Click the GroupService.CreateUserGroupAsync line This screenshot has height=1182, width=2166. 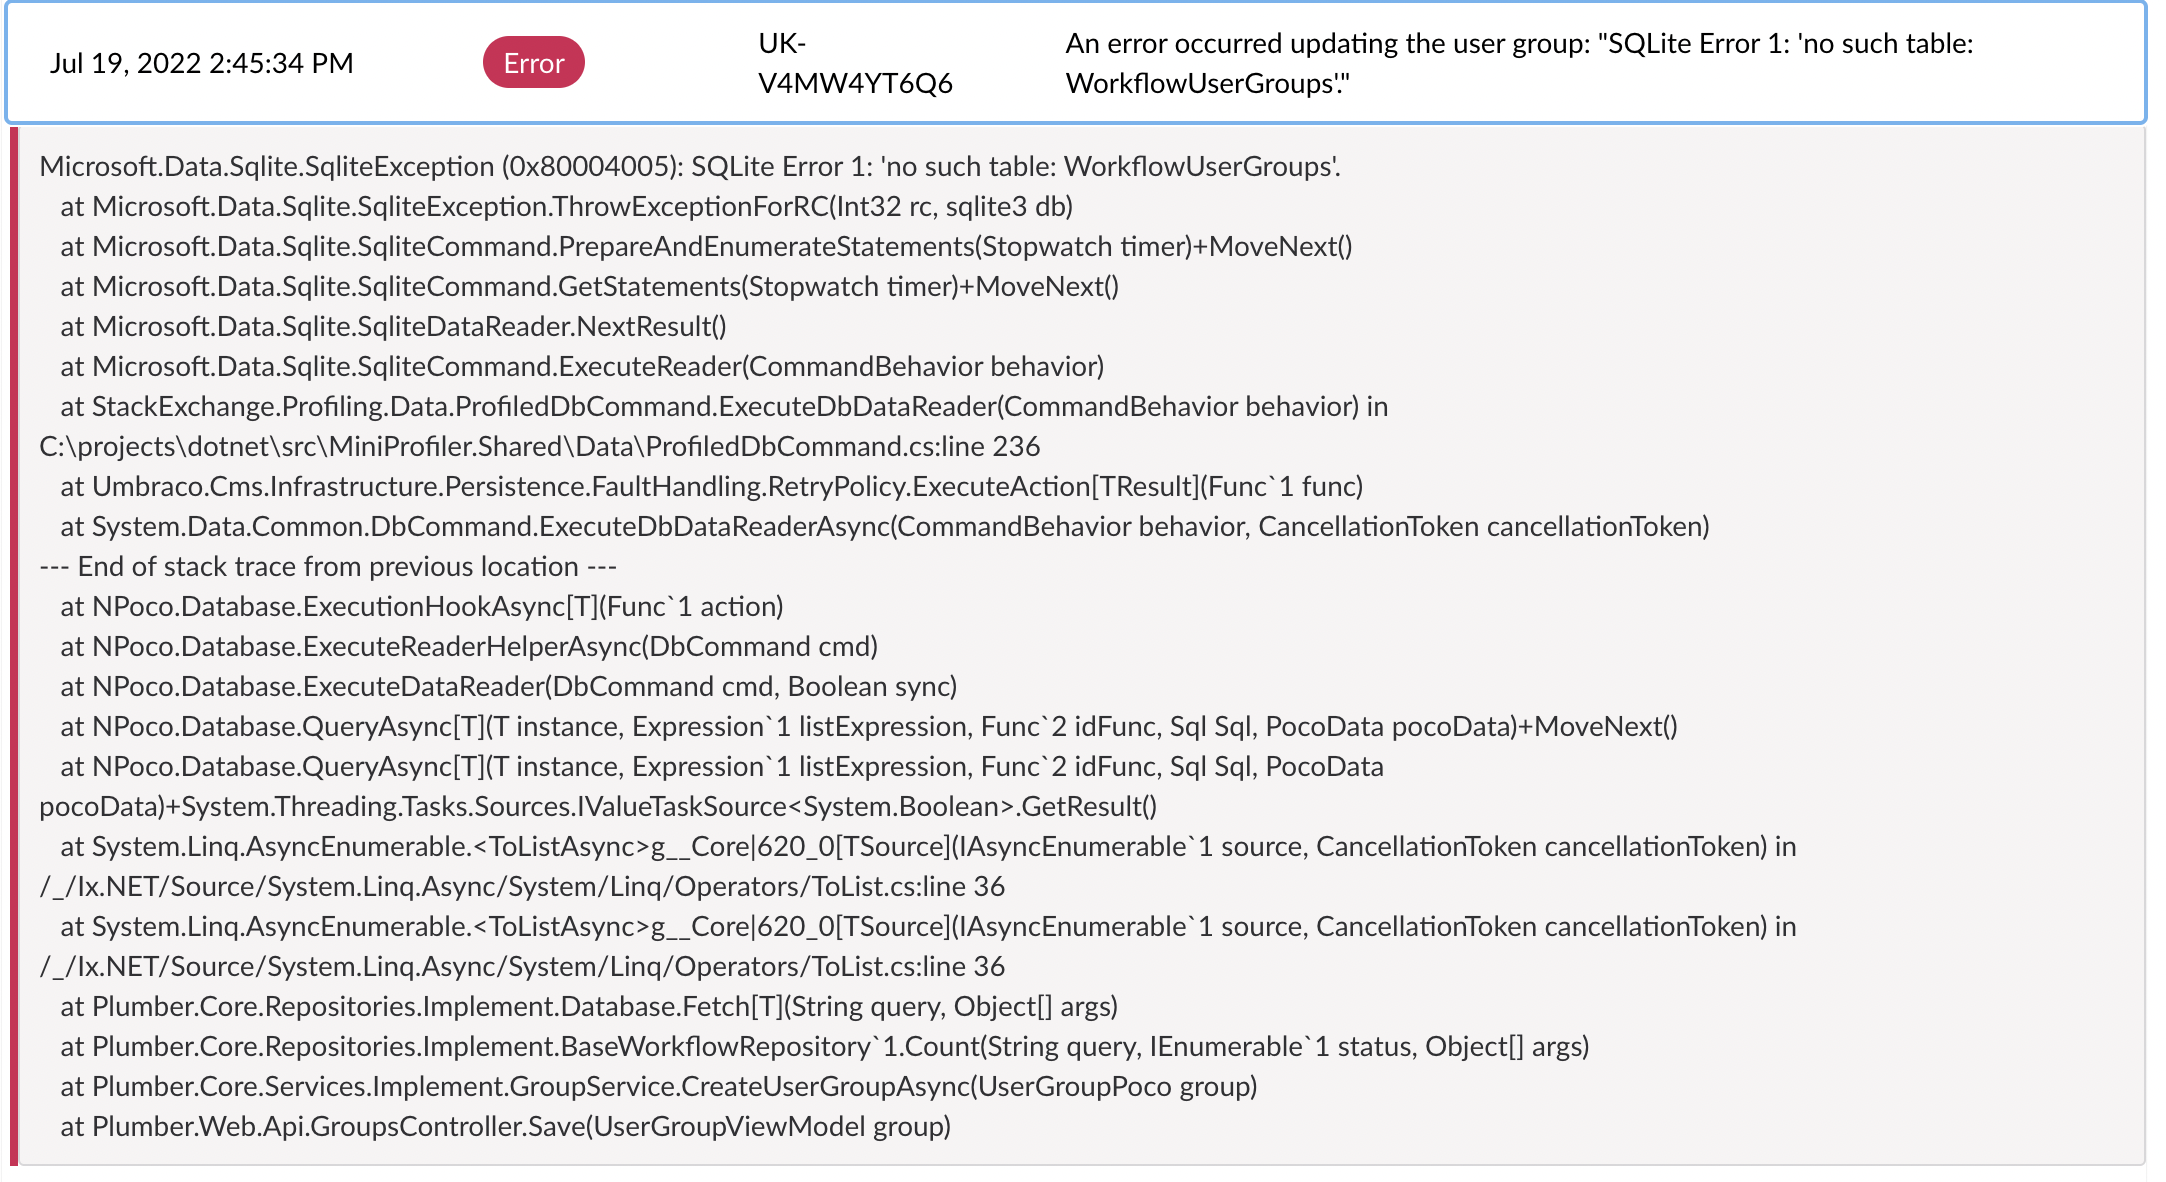659,1086
